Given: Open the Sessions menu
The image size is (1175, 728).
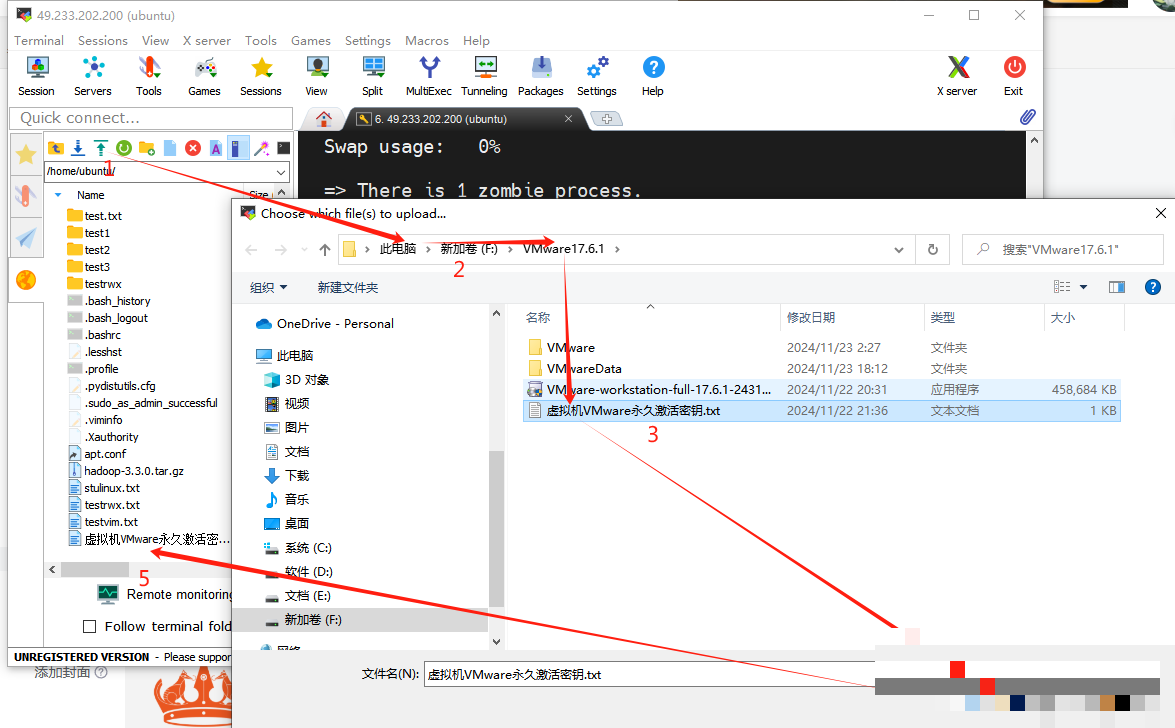Looking at the screenshot, I should click(103, 40).
